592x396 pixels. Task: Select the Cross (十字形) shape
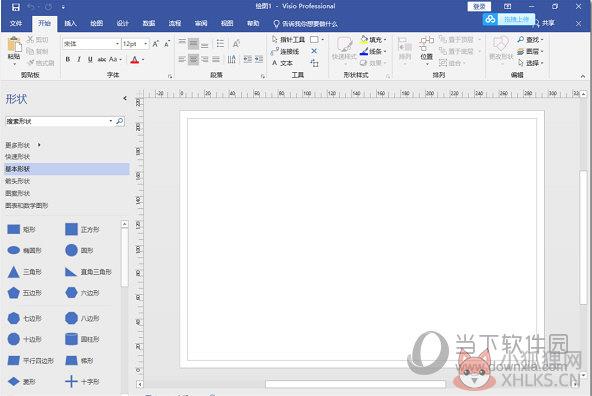(x=82, y=382)
